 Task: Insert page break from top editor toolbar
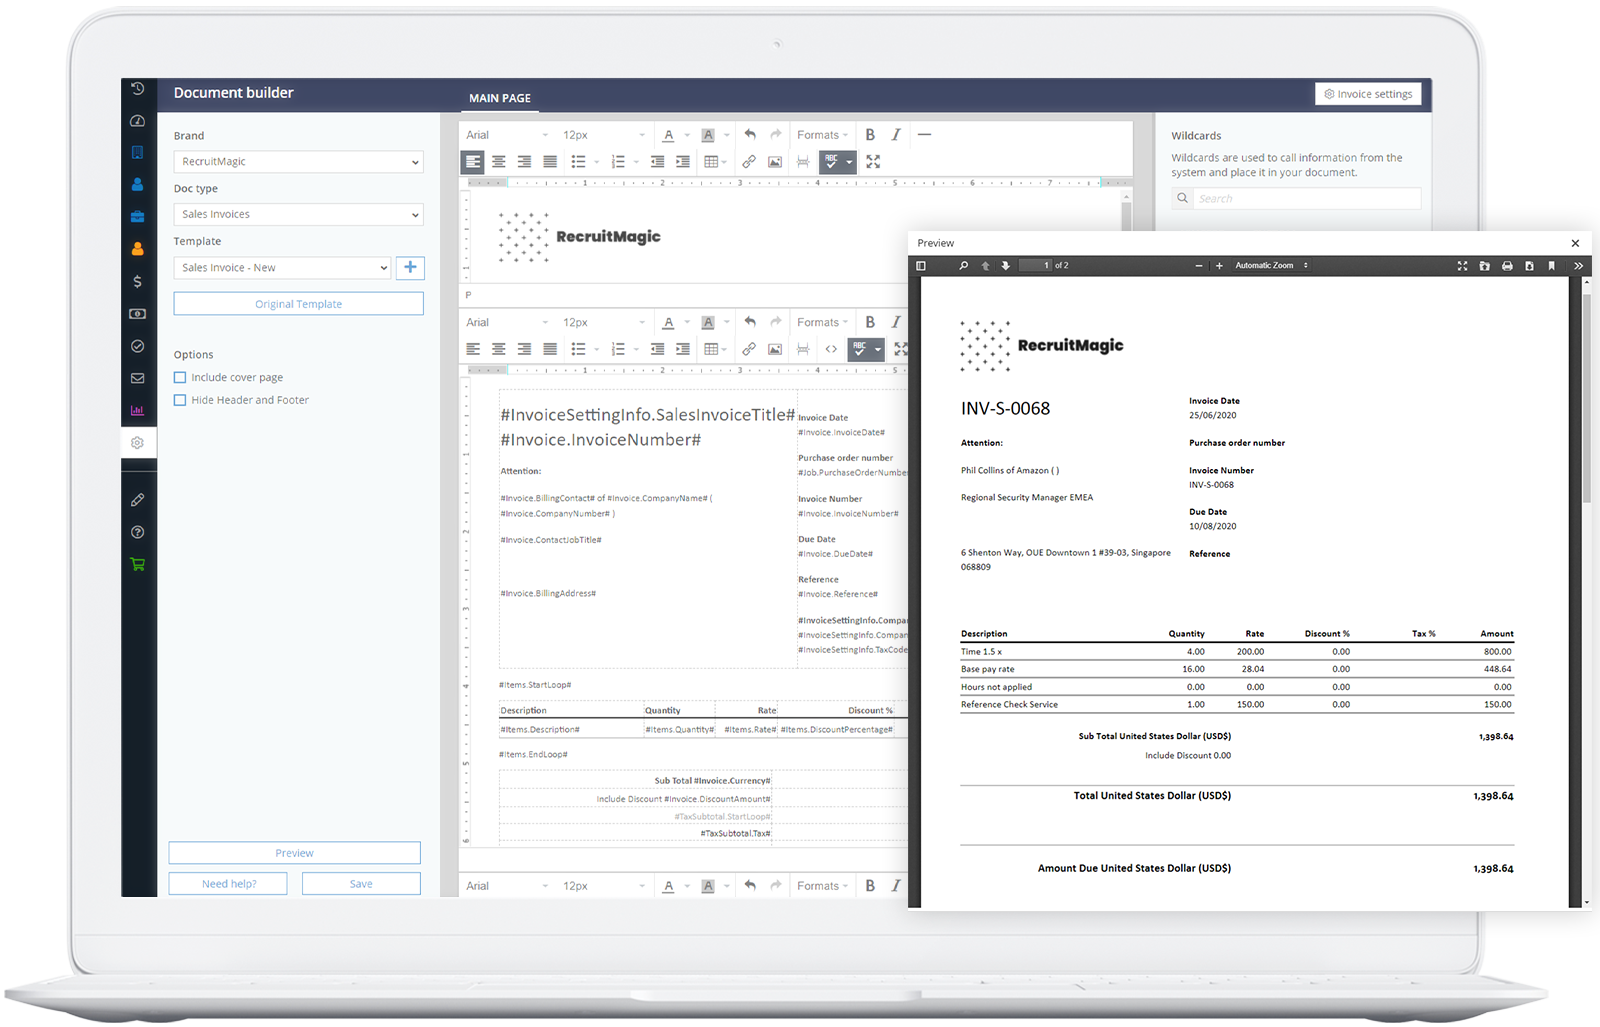pos(803,161)
